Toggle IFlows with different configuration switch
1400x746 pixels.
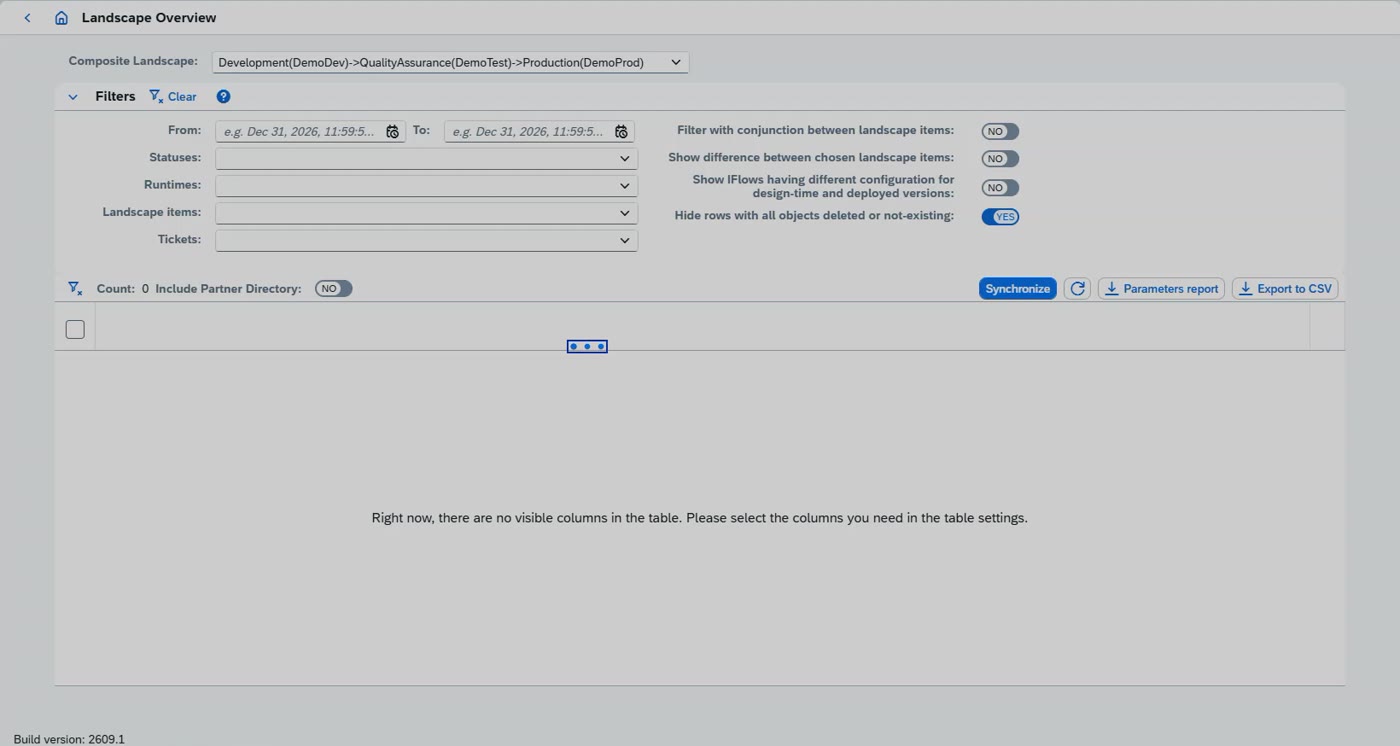1000,188
